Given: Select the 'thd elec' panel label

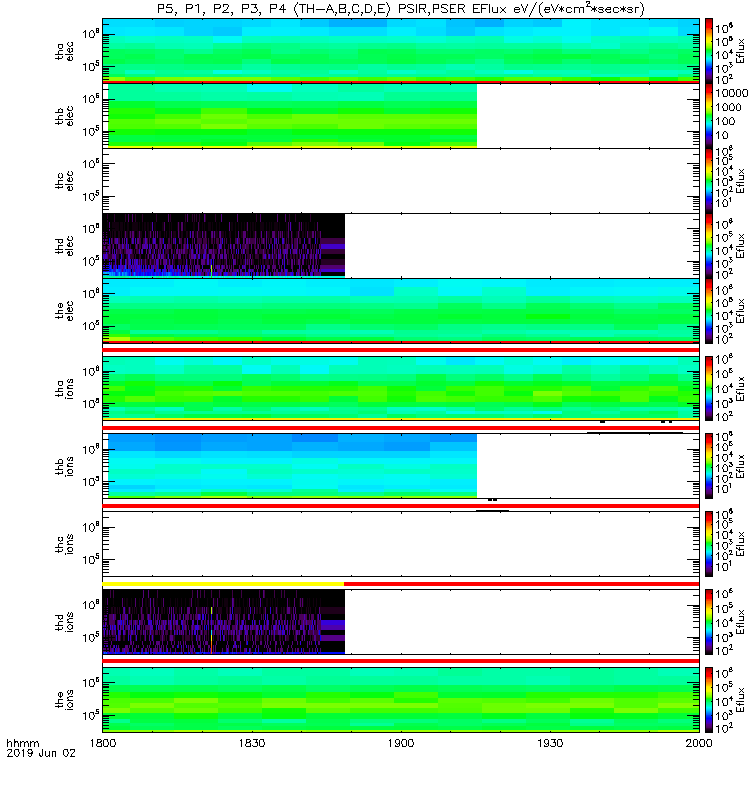Looking at the screenshot, I should click(65, 245).
